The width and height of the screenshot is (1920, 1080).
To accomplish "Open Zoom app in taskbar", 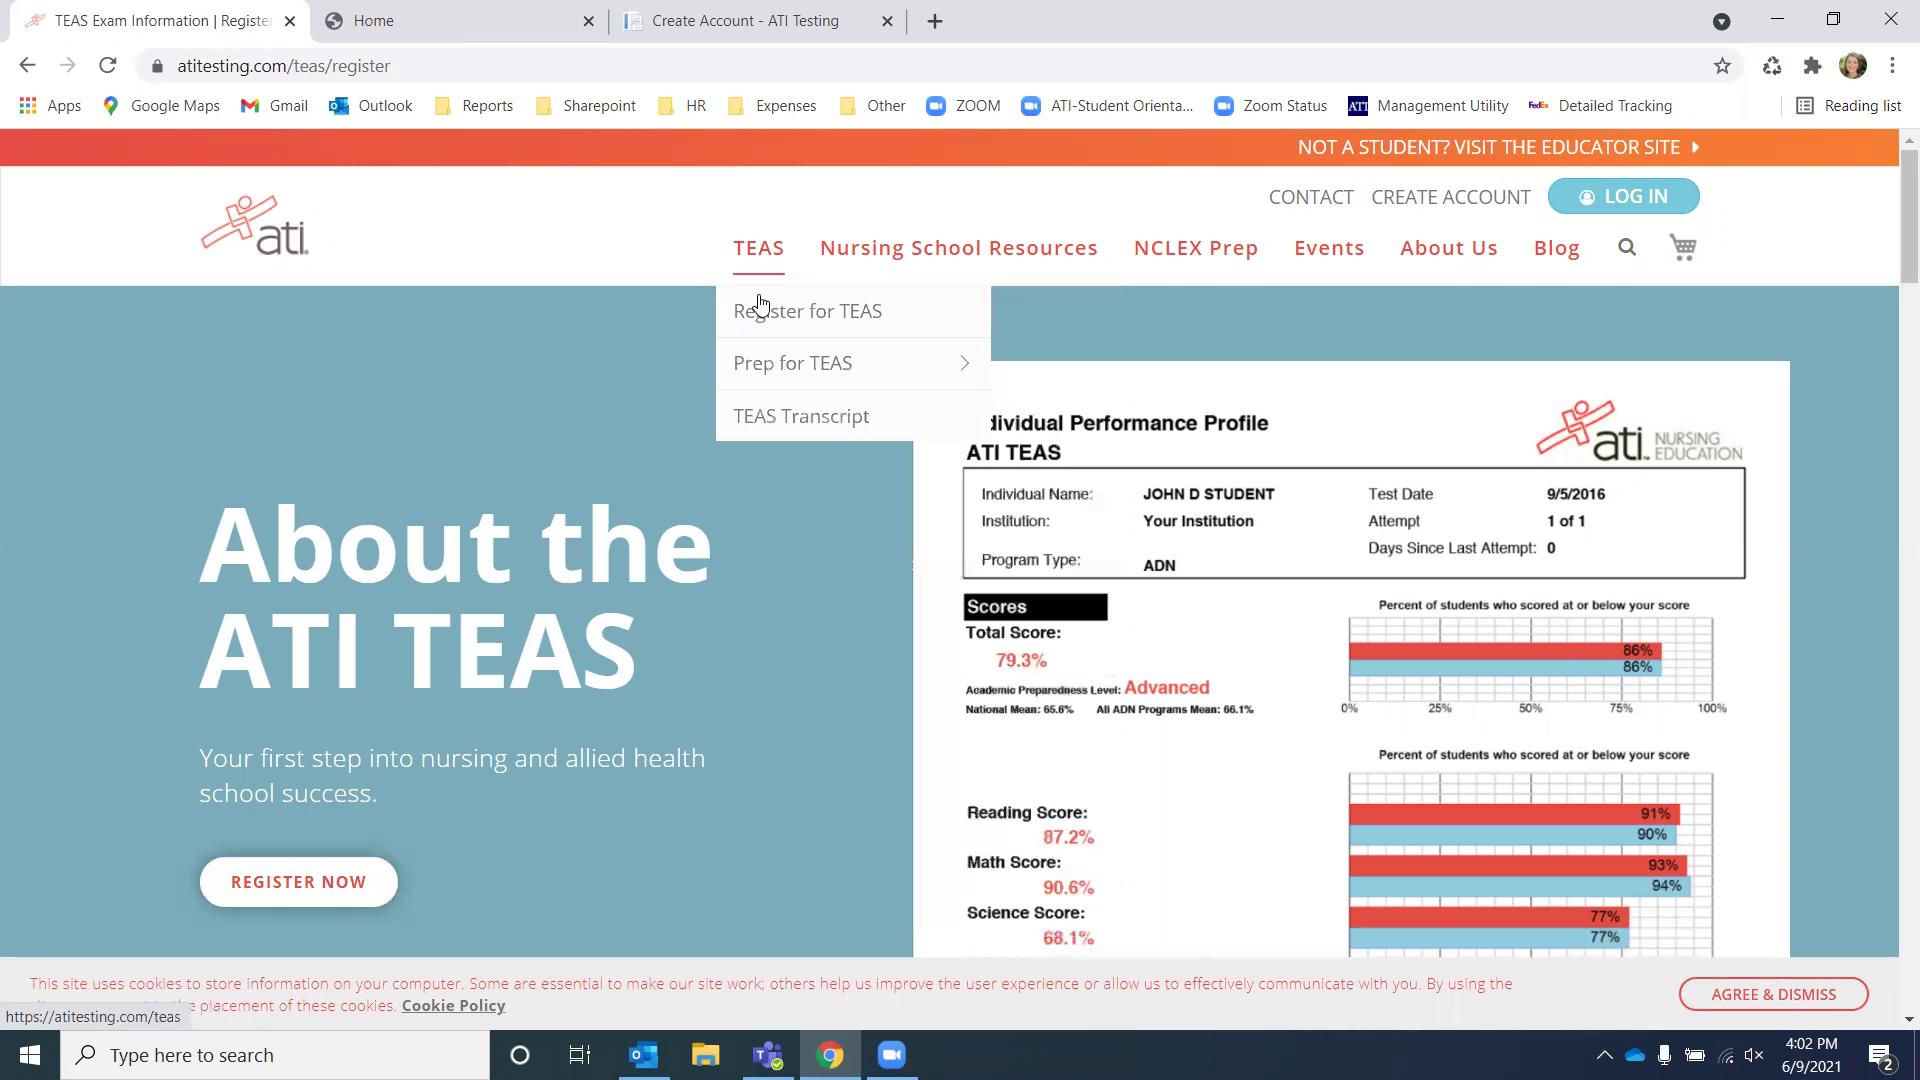I will (x=891, y=1055).
